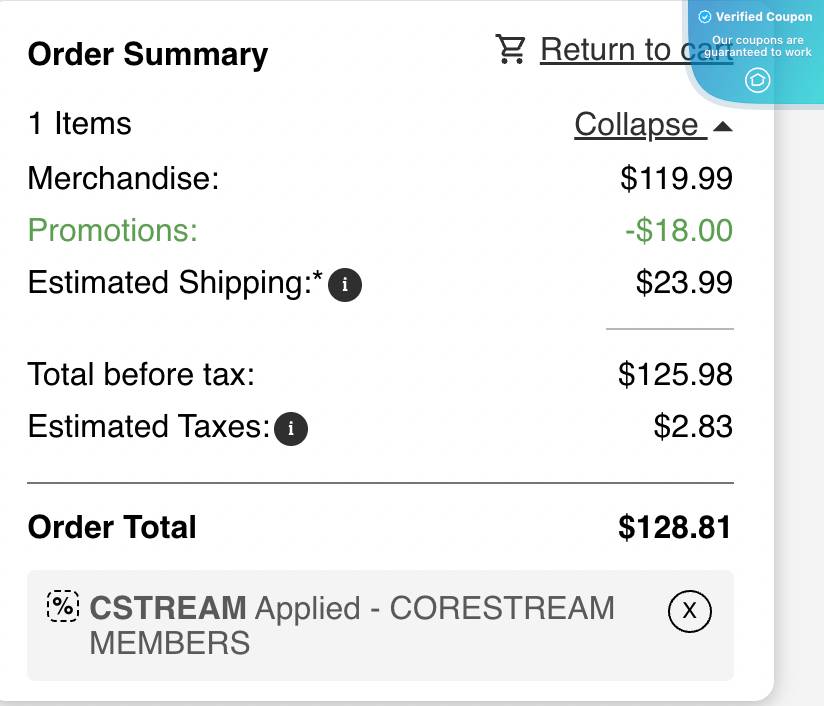The height and width of the screenshot is (706, 824).
Task: Click the $119.99 merchandise price
Action: [x=677, y=179]
